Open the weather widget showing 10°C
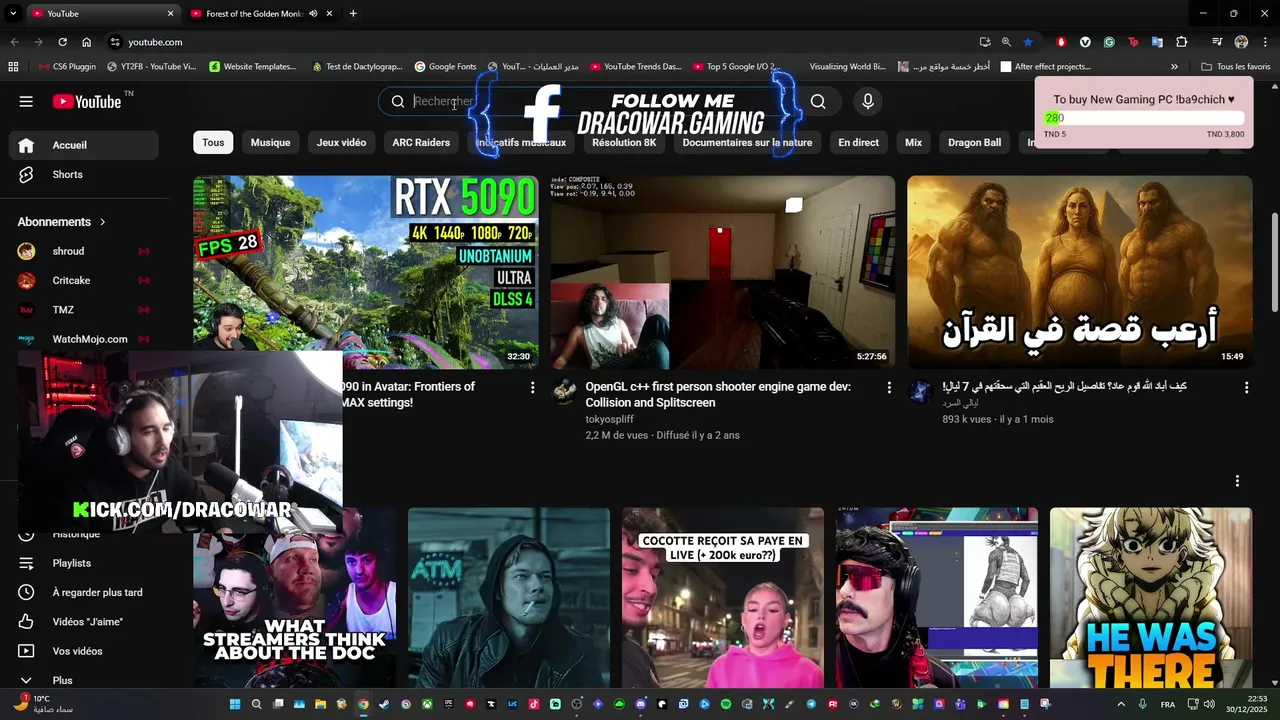Screen dimensions: 1280x720 pos(45,704)
